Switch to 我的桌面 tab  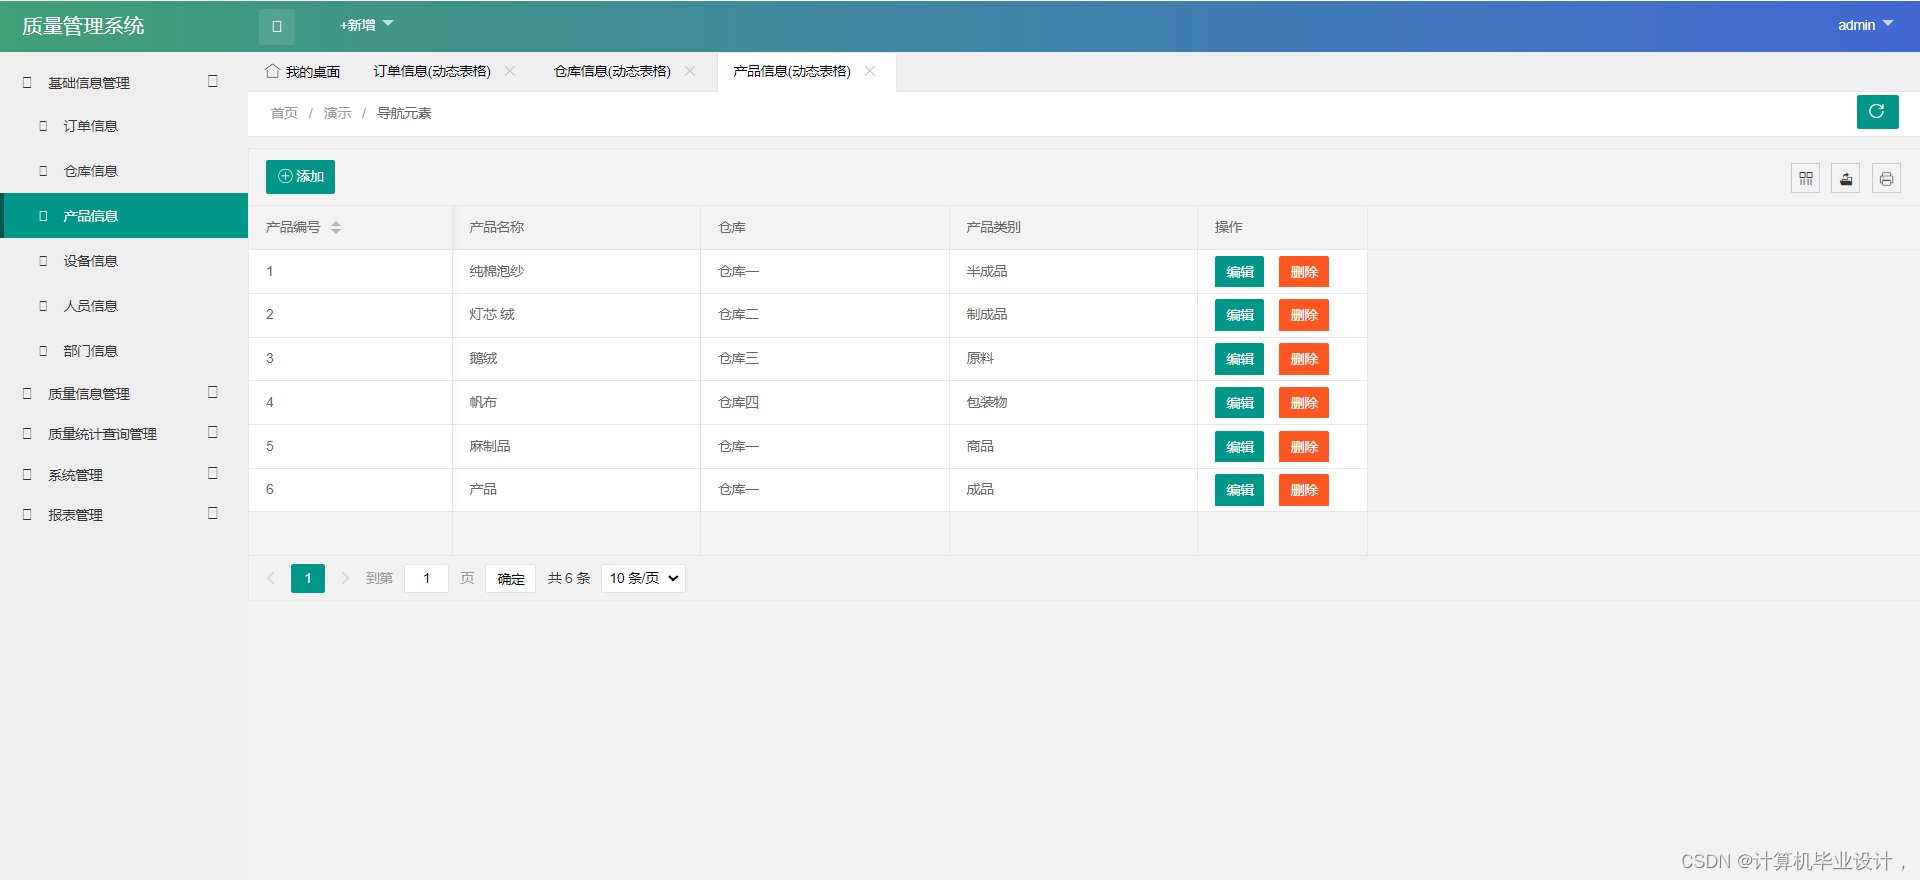point(303,72)
